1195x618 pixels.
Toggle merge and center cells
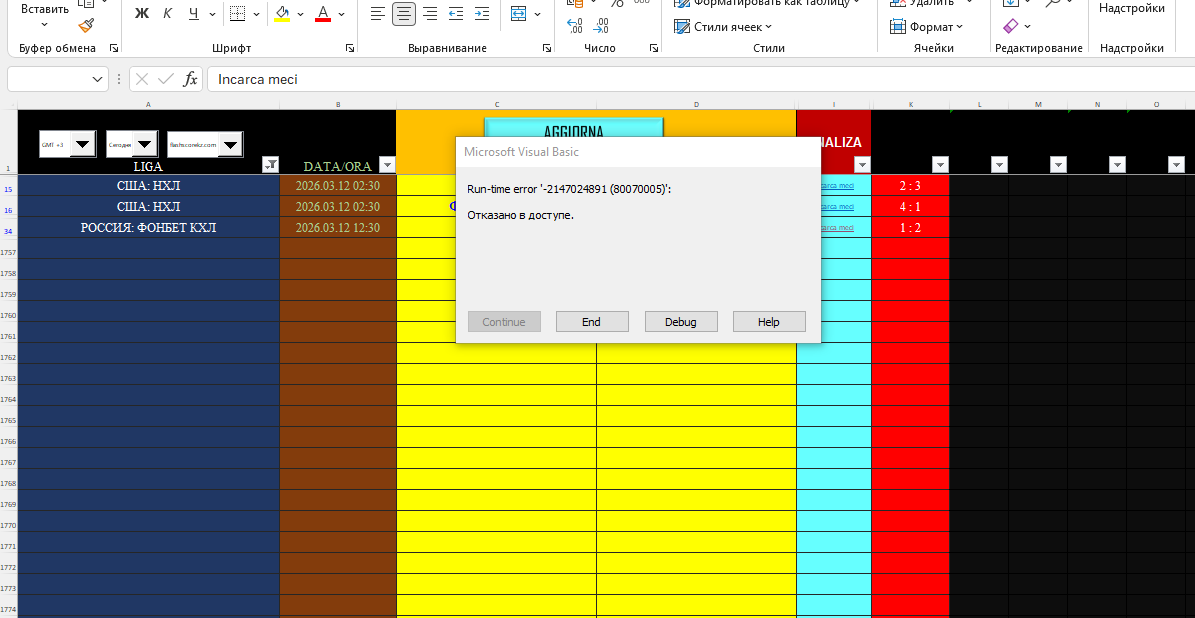coord(518,14)
